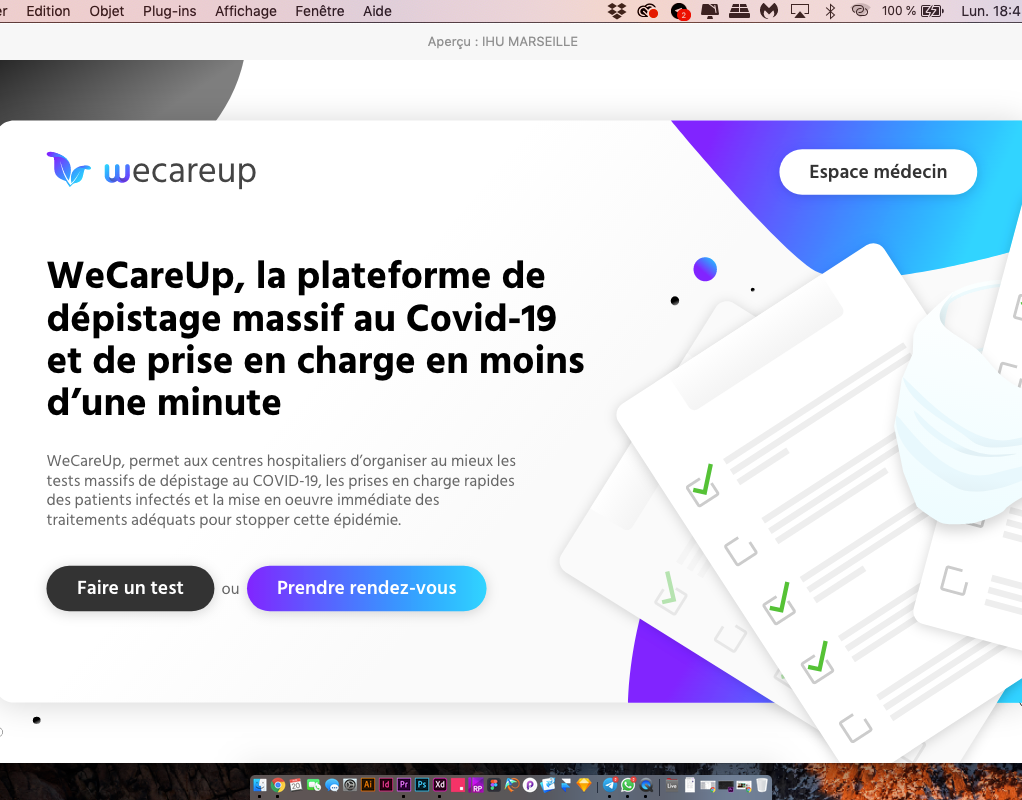Open the Affichage menu
This screenshot has height=800, width=1022.
(246, 11)
